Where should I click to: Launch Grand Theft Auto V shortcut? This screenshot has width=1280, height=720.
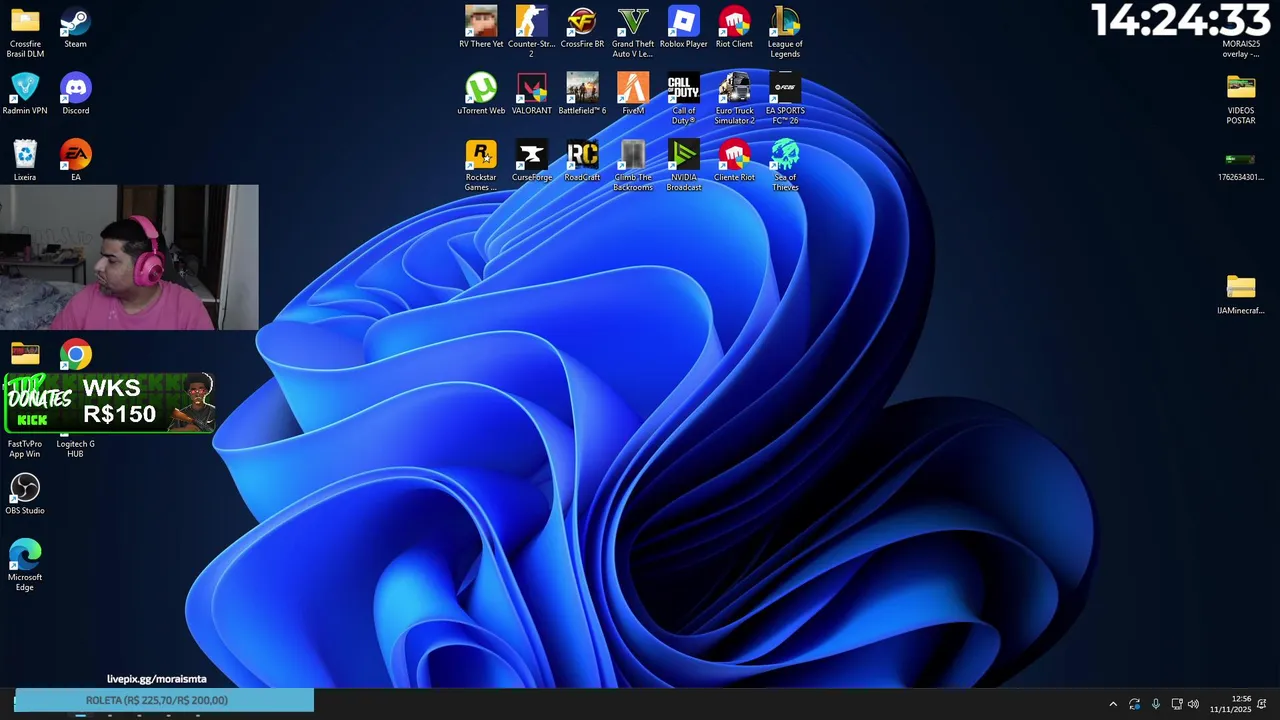point(633,32)
